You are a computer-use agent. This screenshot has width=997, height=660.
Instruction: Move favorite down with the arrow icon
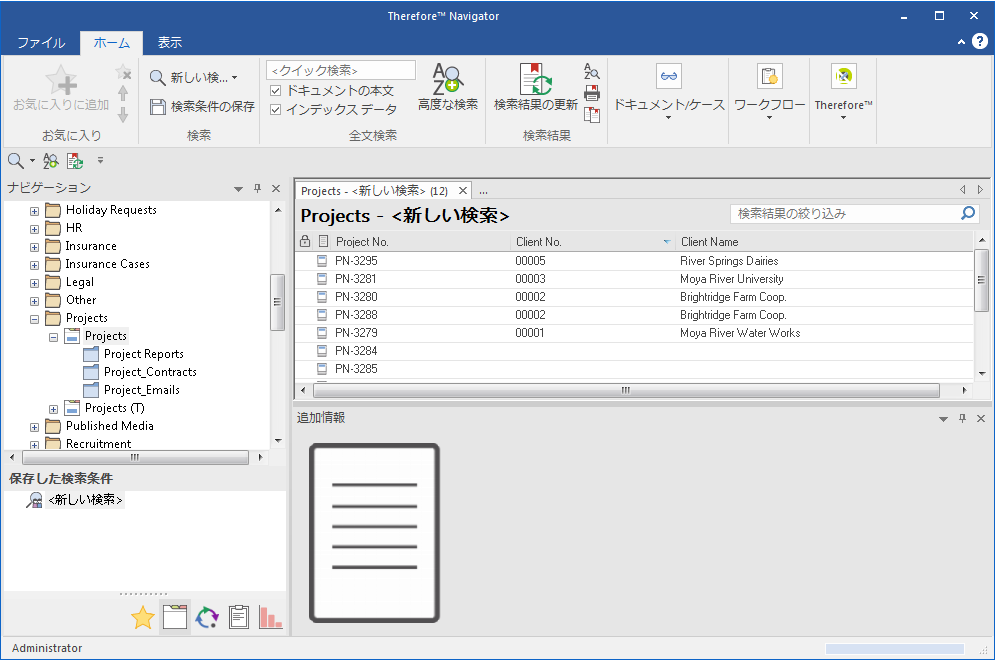click(123, 115)
